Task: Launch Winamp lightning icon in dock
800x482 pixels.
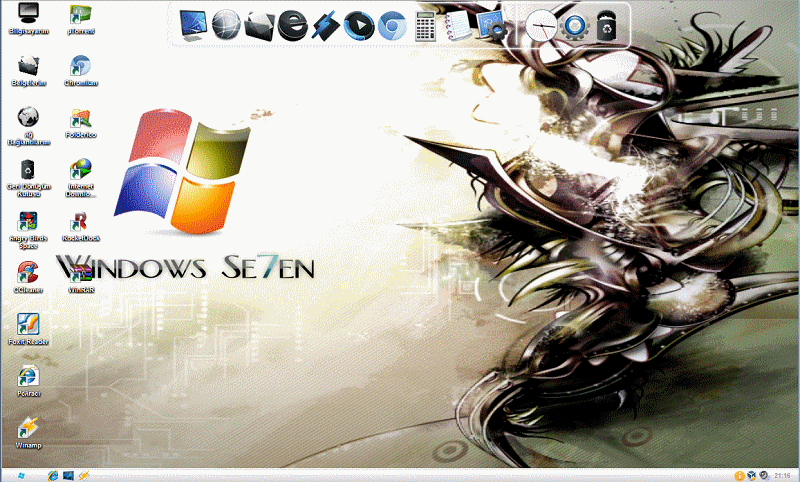Action: point(326,25)
